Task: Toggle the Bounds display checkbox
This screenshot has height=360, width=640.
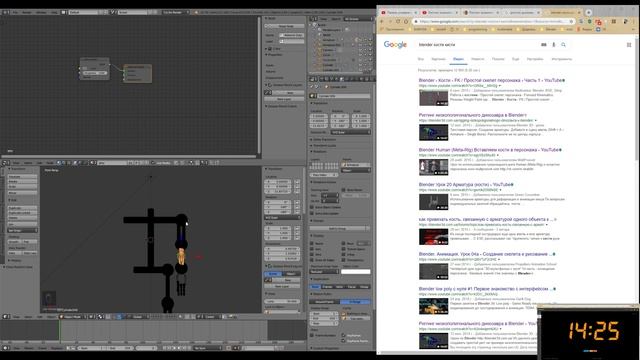Action: point(344,243)
